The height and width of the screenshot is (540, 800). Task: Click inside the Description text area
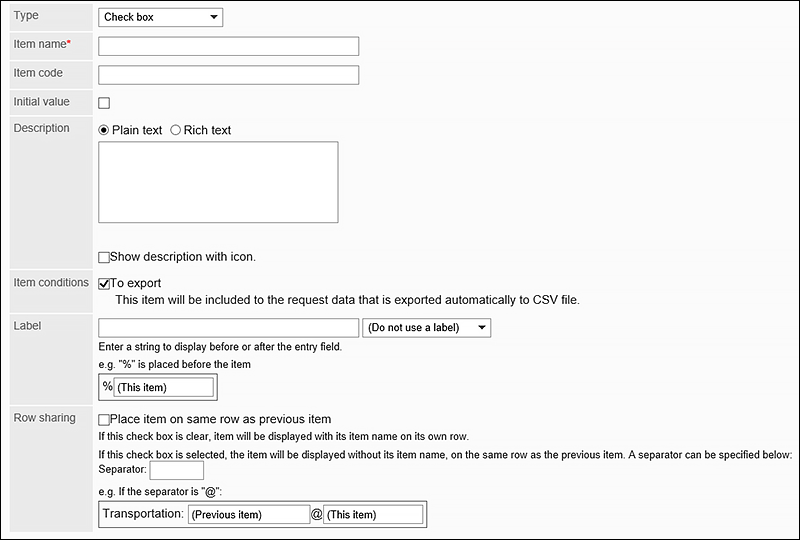pos(218,182)
